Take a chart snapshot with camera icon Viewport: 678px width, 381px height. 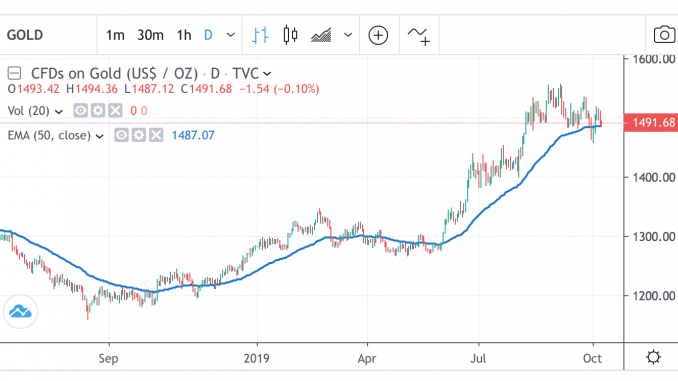(665, 35)
